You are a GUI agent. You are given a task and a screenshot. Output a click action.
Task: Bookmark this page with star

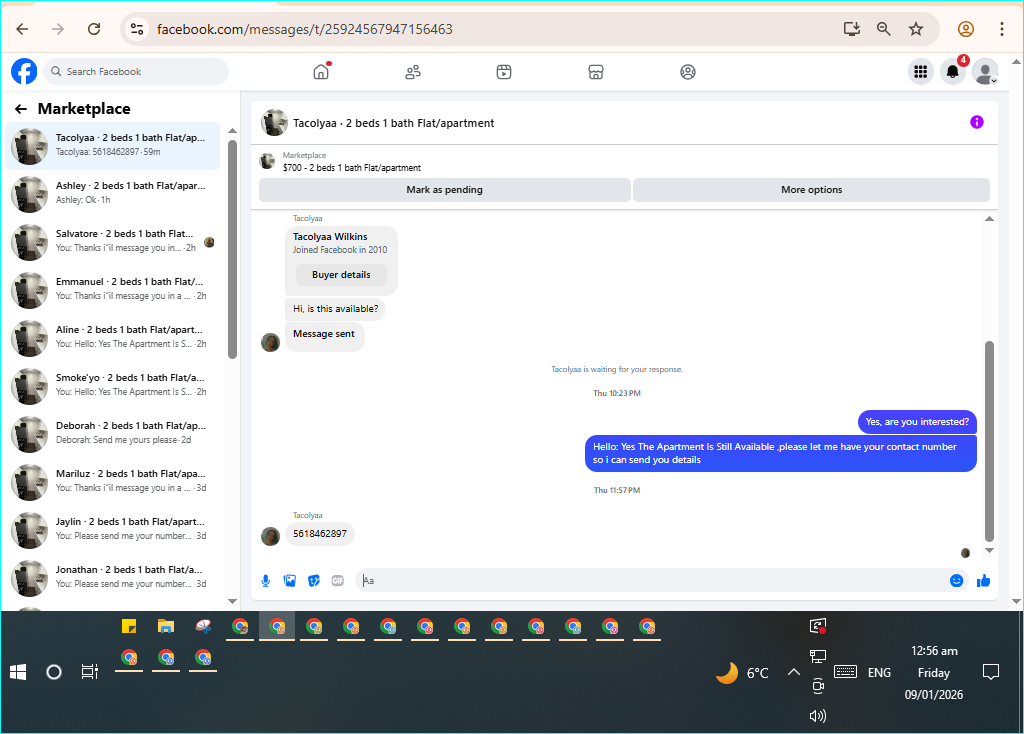[x=916, y=29]
